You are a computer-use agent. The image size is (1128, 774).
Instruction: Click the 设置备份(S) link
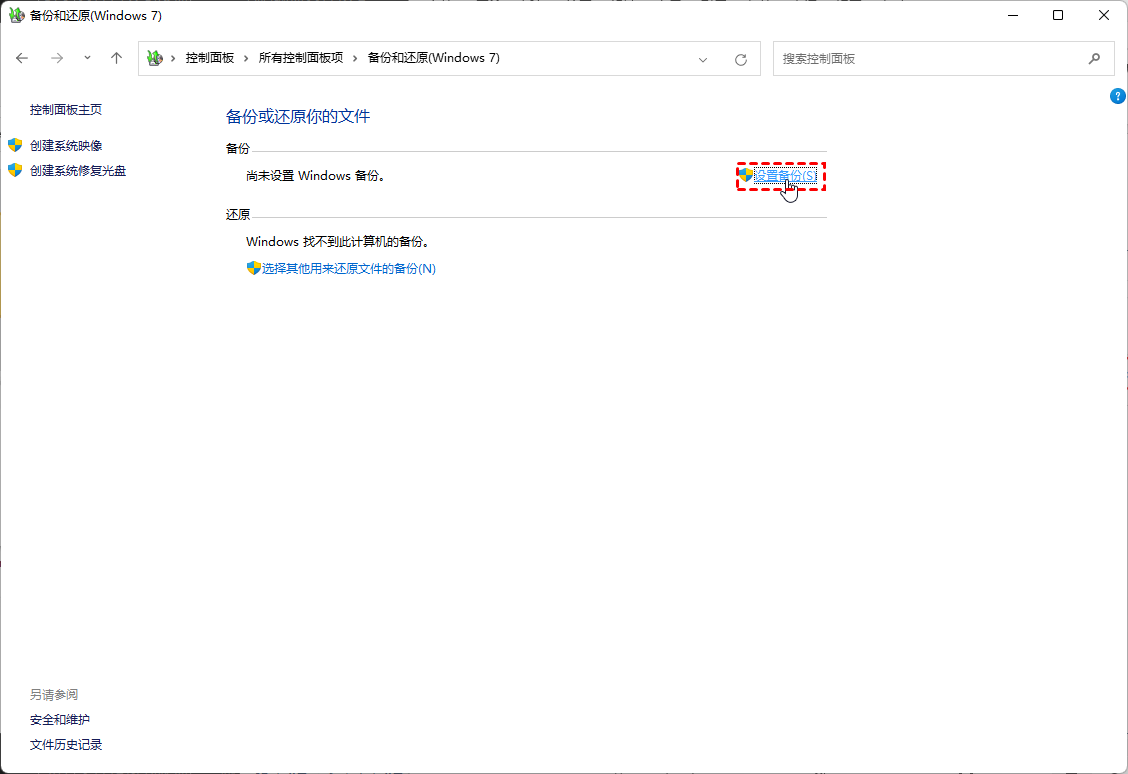(x=784, y=176)
